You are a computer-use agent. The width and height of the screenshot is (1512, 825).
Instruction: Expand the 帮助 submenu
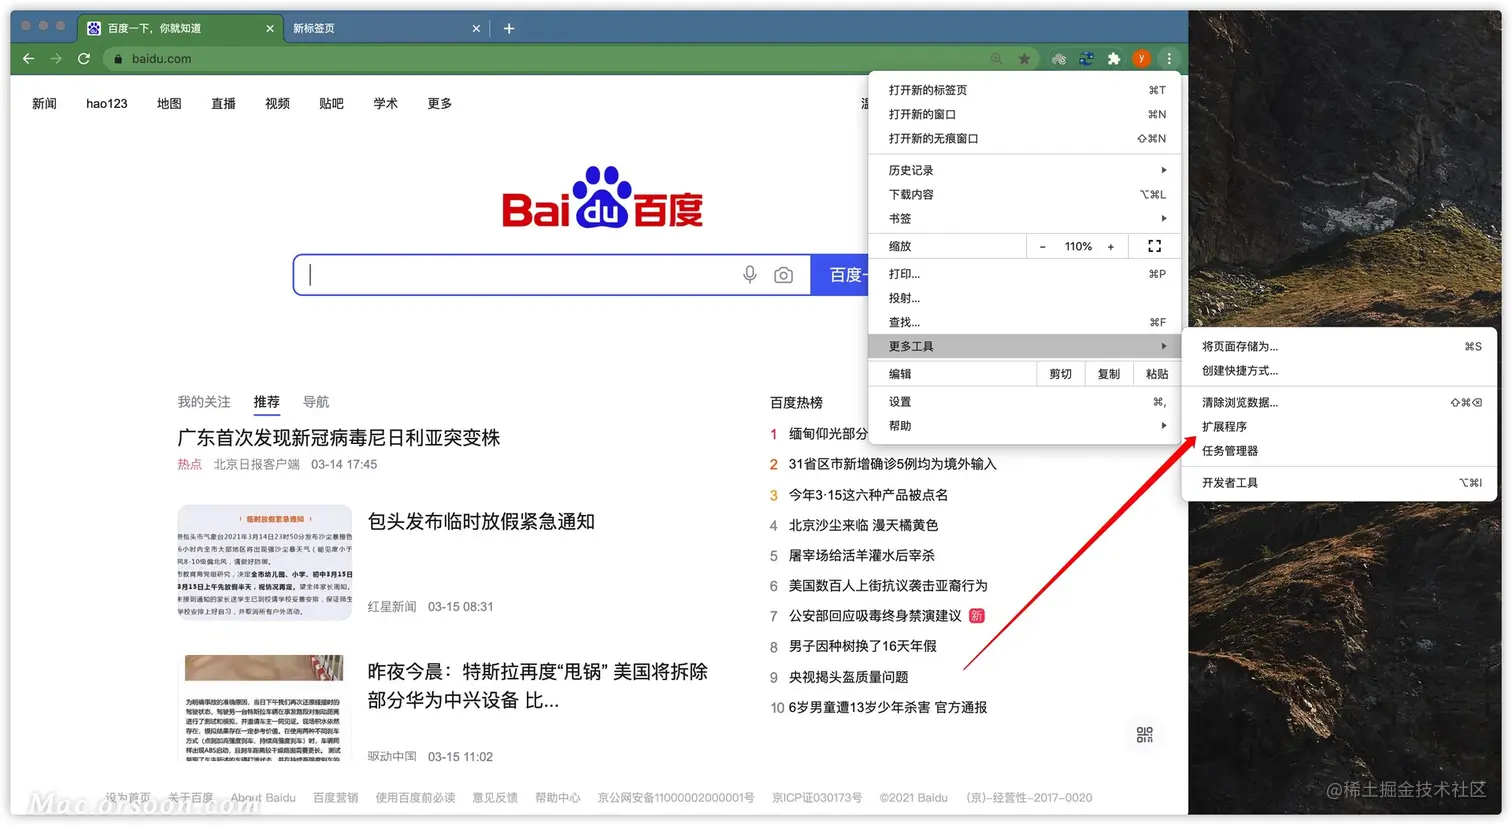1027,426
